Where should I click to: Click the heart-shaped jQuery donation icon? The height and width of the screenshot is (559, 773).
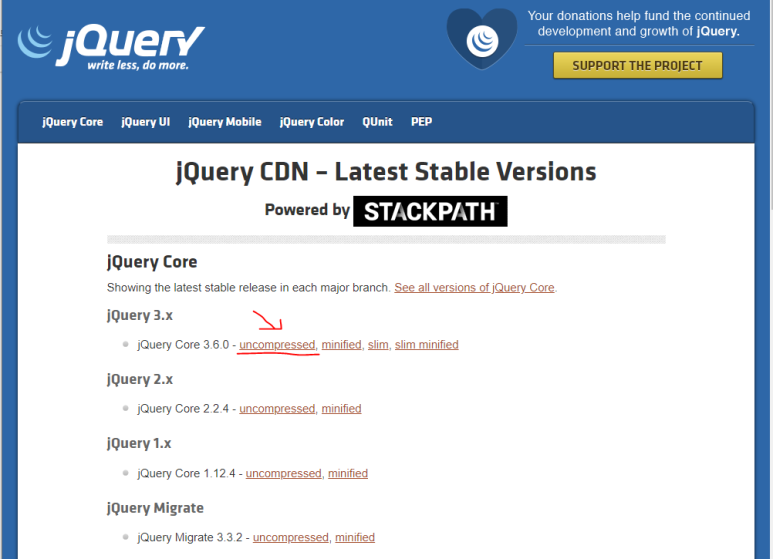click(x=482, y=39)
